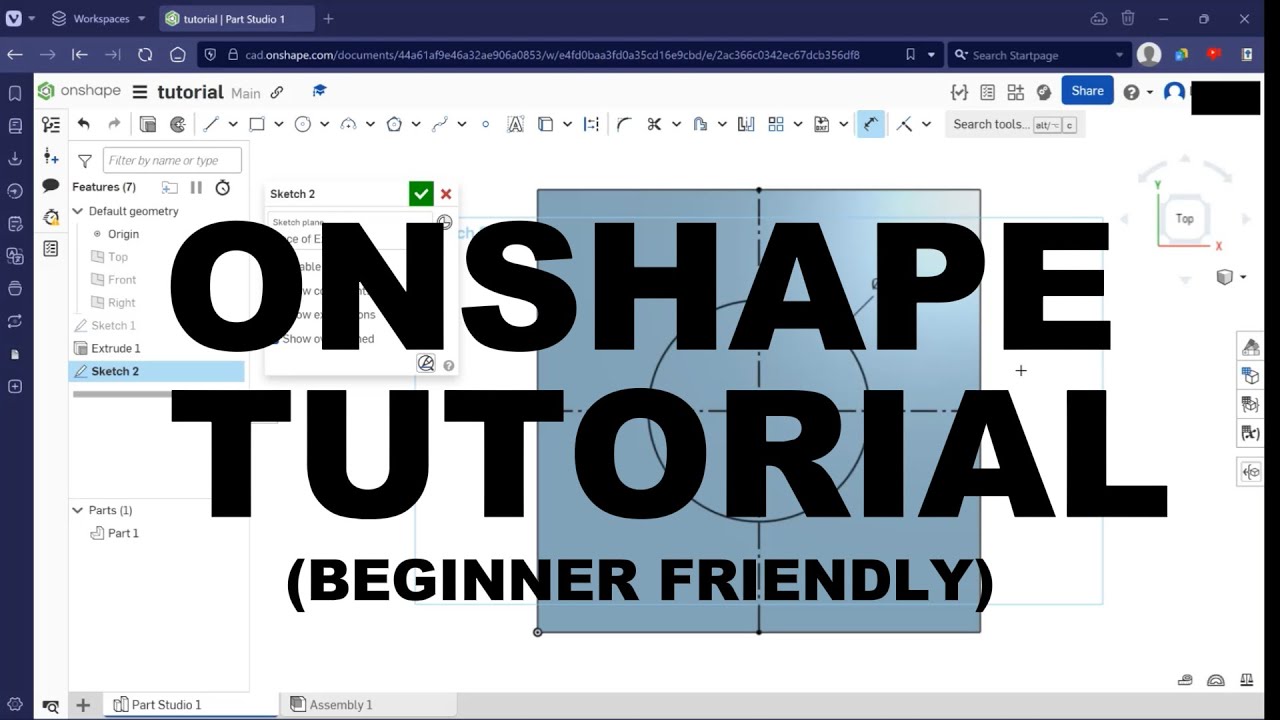Select the Trim scissors tool
Screen dimensions: 1280x720
(654, 124)
